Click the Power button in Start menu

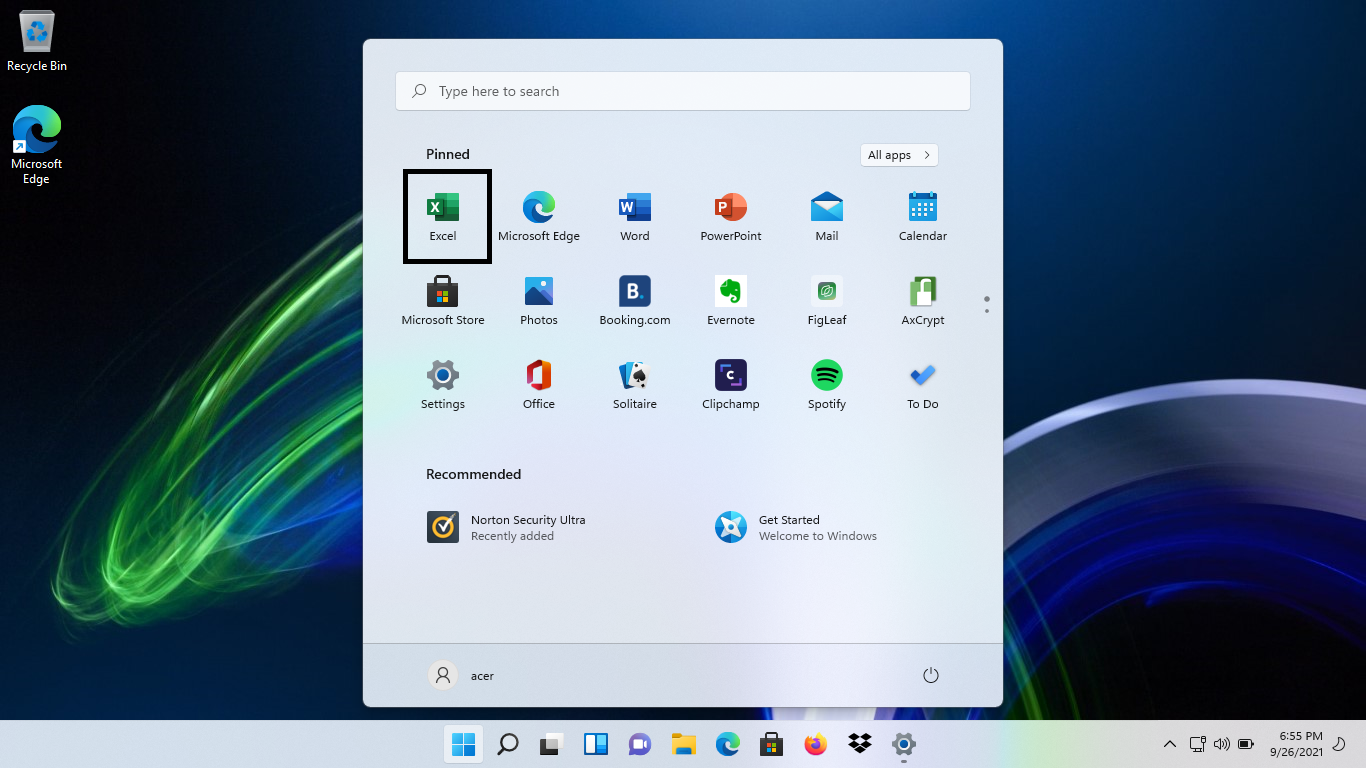coord(931,675)
